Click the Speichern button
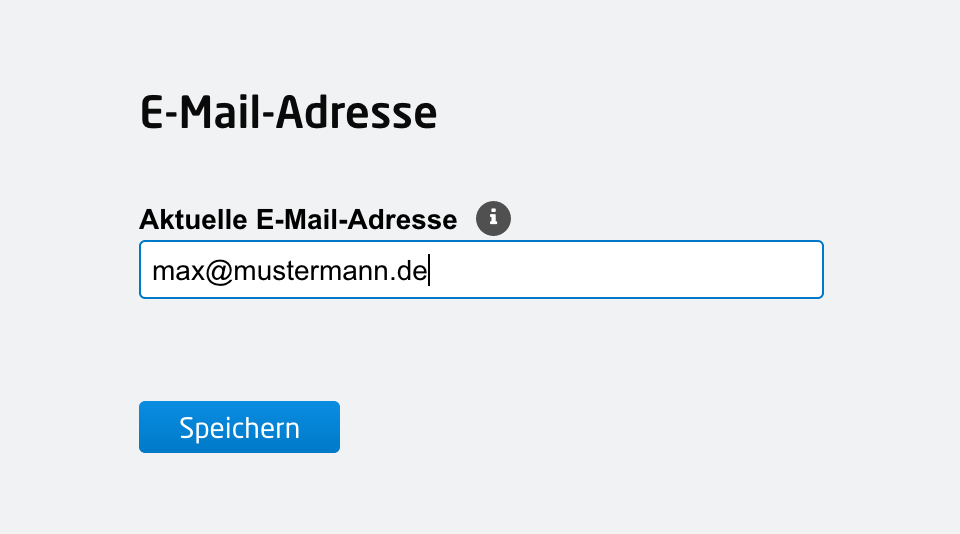 click(239, 427)
